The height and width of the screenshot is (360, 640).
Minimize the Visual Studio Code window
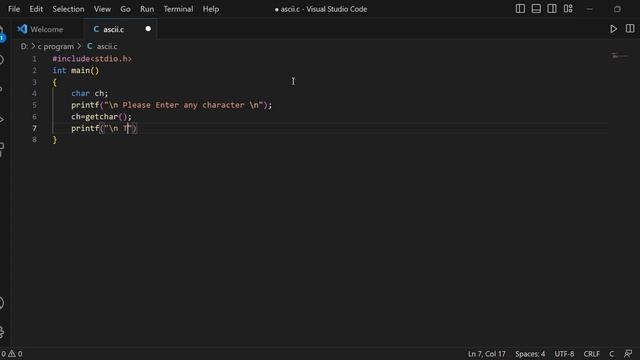(x=589, y=9)
